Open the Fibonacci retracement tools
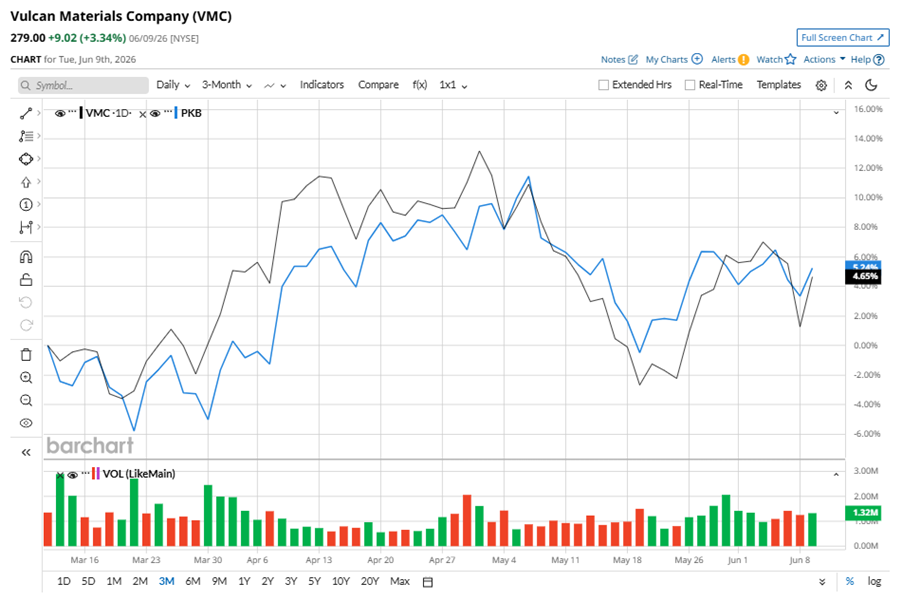 (x=26, y=136)
